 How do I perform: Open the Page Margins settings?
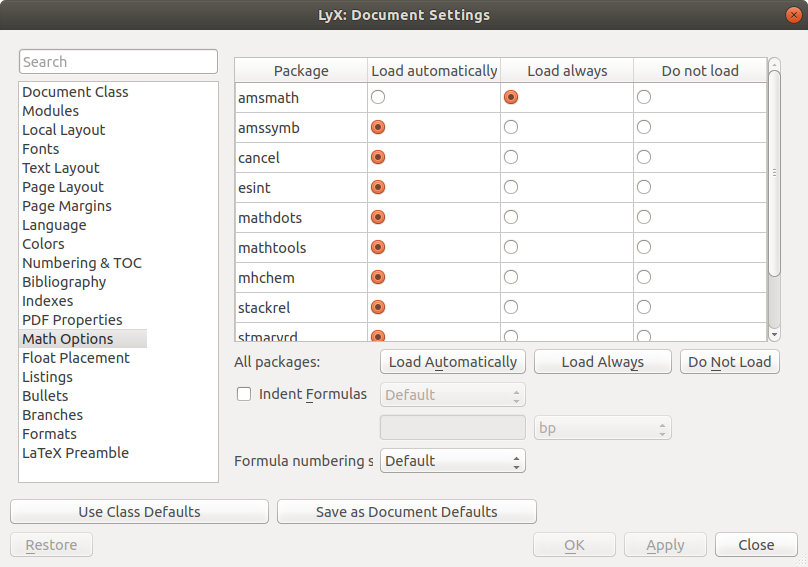coord(67,206)
